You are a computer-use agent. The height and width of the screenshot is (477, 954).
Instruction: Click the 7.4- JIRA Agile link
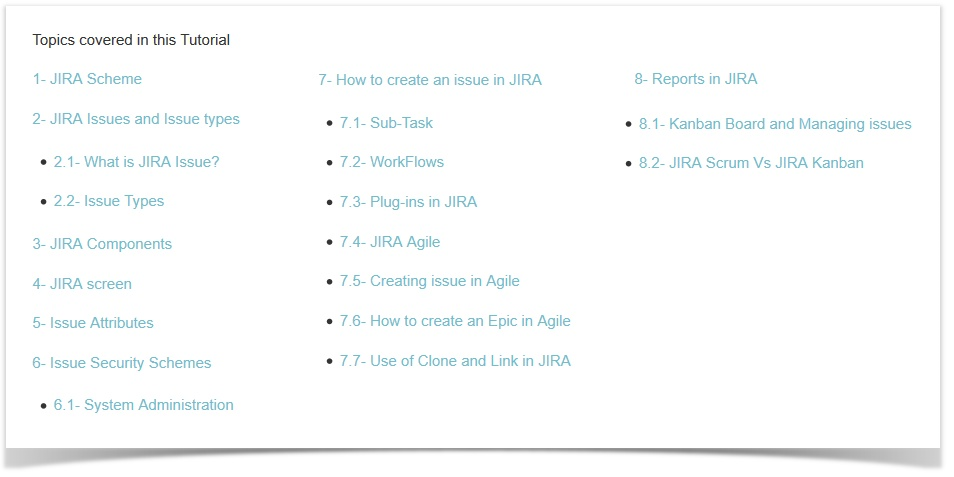[x=390, y=243]
